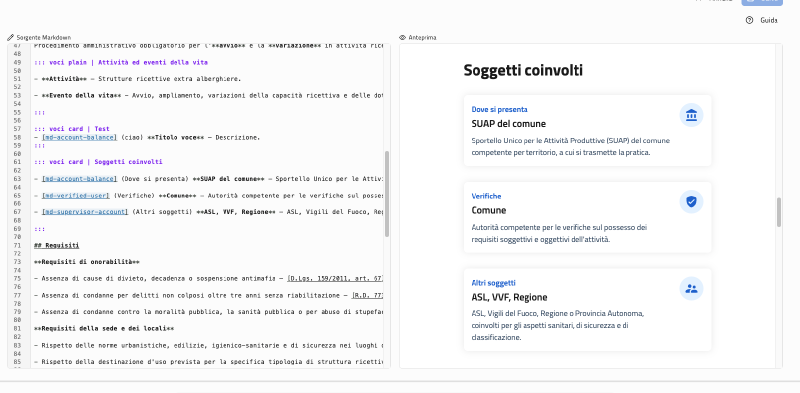Click the '**Attività**' line about Strutture ricettive
The image size is (800, 393).
click(x=138, y=79)
